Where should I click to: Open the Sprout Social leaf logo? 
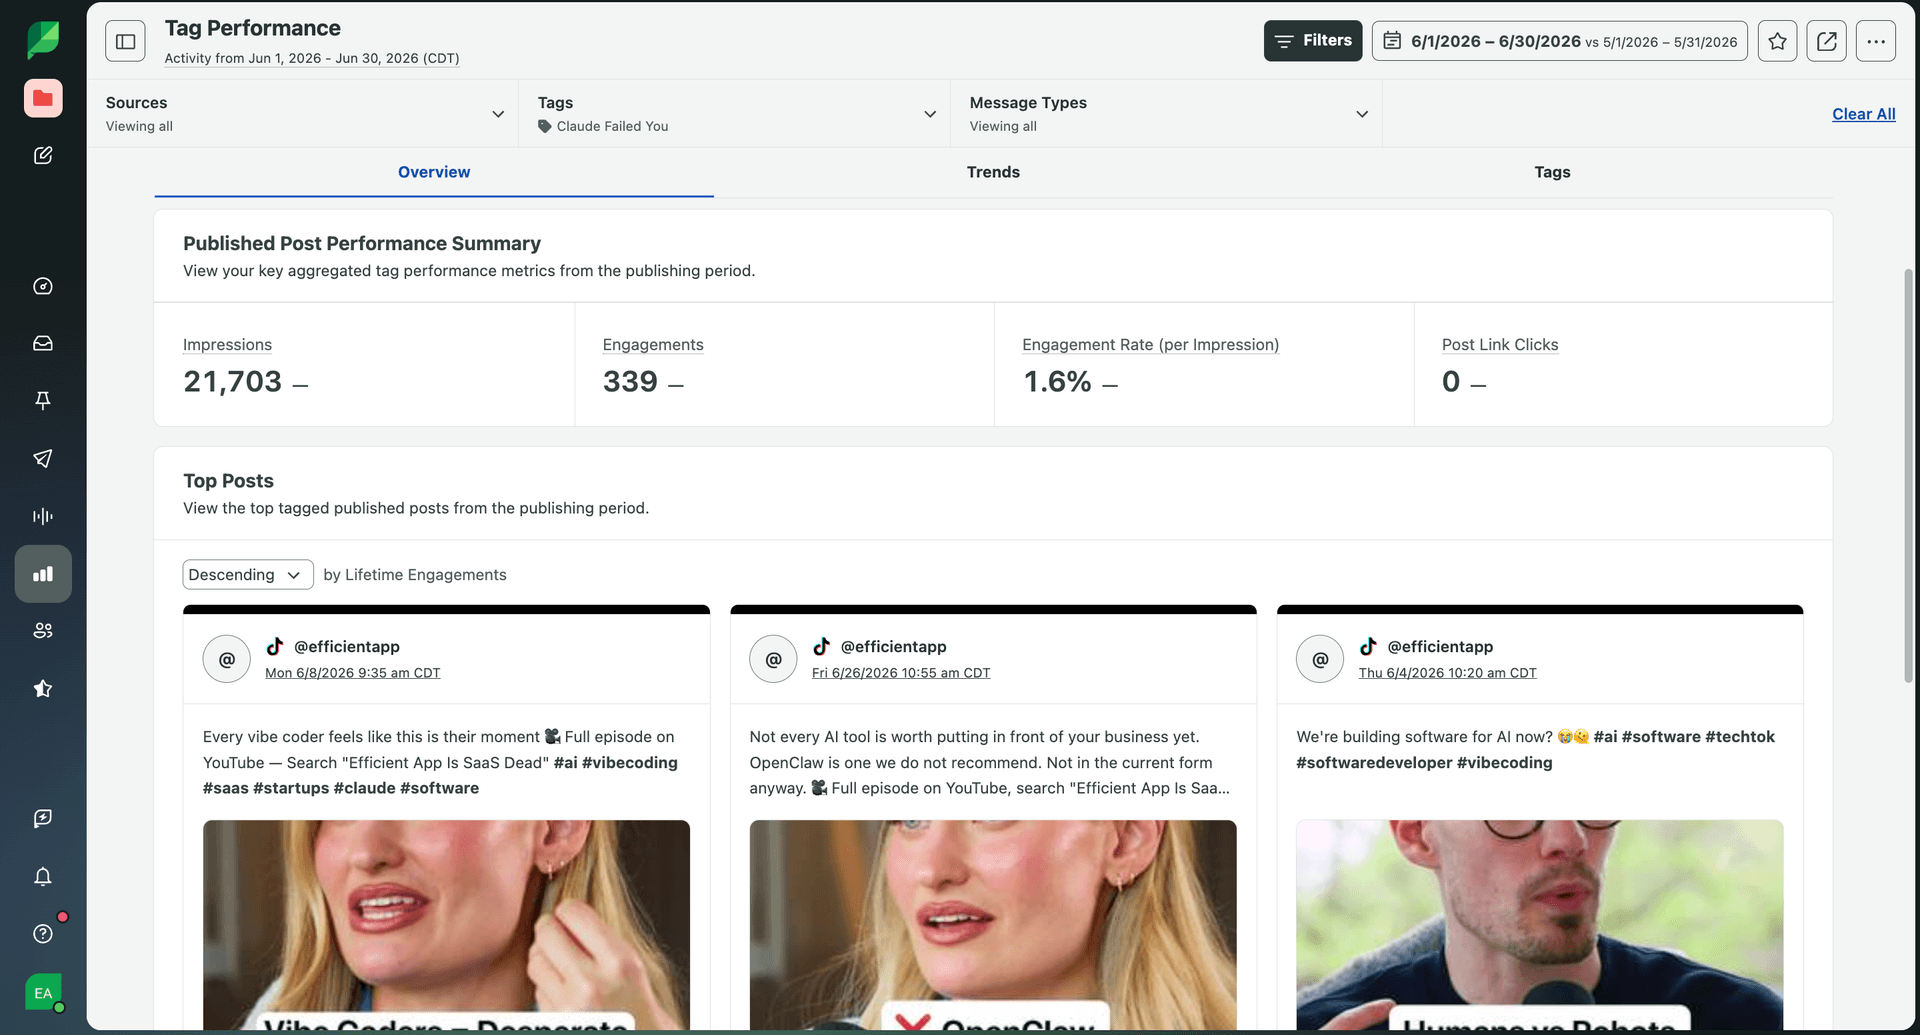(43, 40)
